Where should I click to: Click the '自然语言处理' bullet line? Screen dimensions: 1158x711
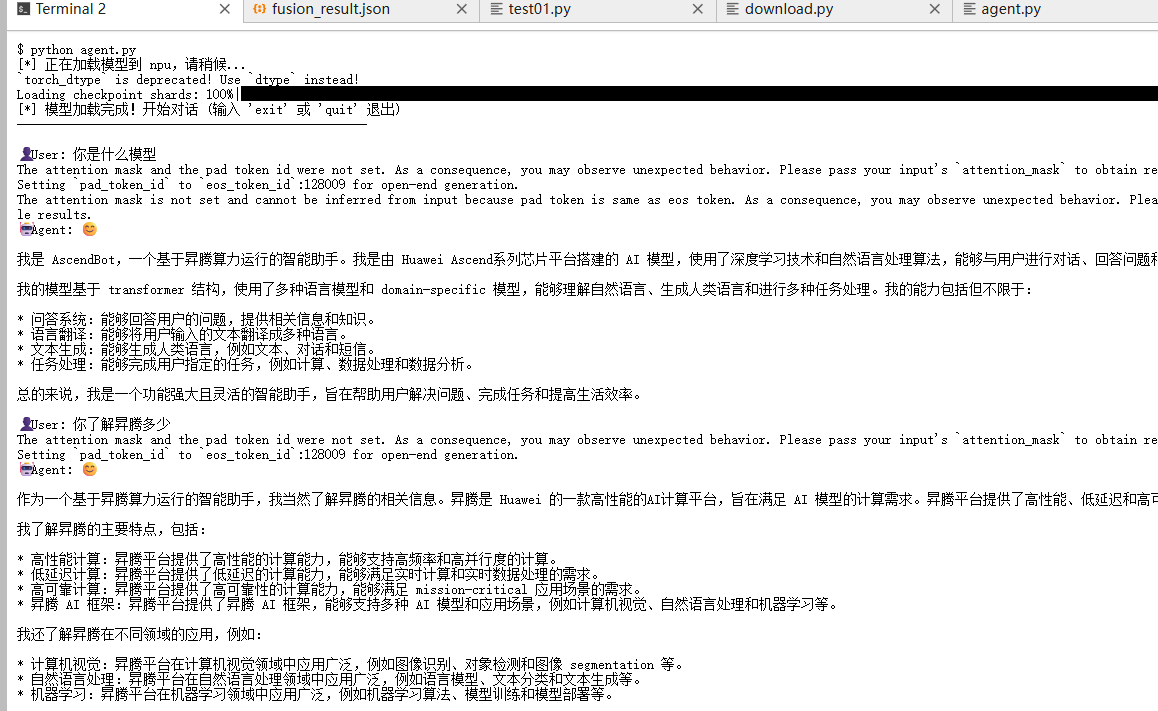tap(330, 679)
